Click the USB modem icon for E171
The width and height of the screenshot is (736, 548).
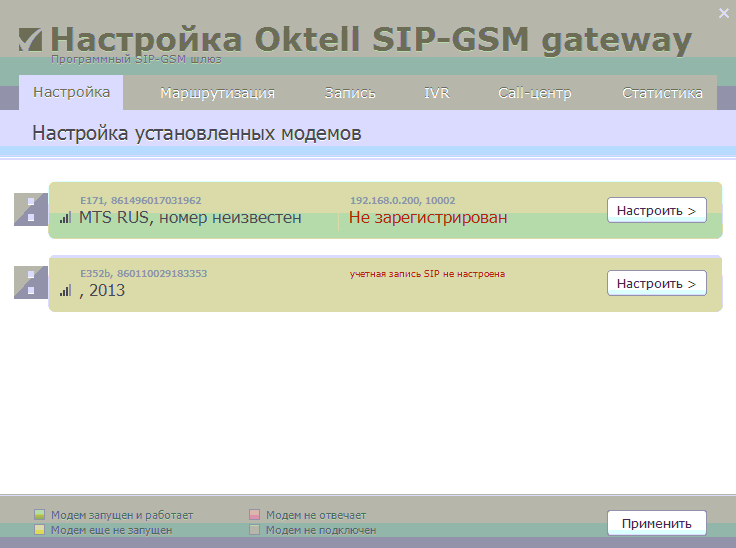tap(31, 209)
